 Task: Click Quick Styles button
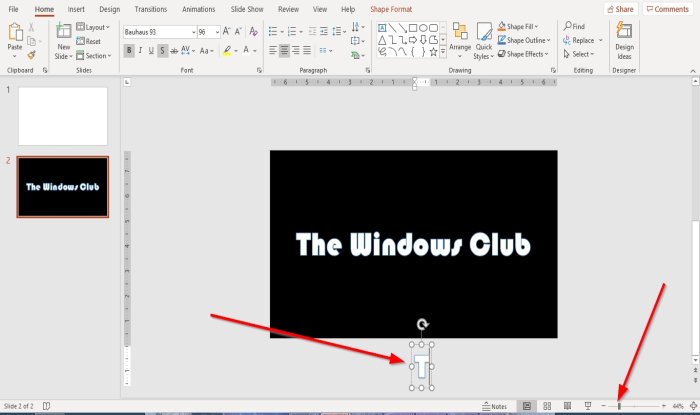pyautogui.click(x=484, y=41)
